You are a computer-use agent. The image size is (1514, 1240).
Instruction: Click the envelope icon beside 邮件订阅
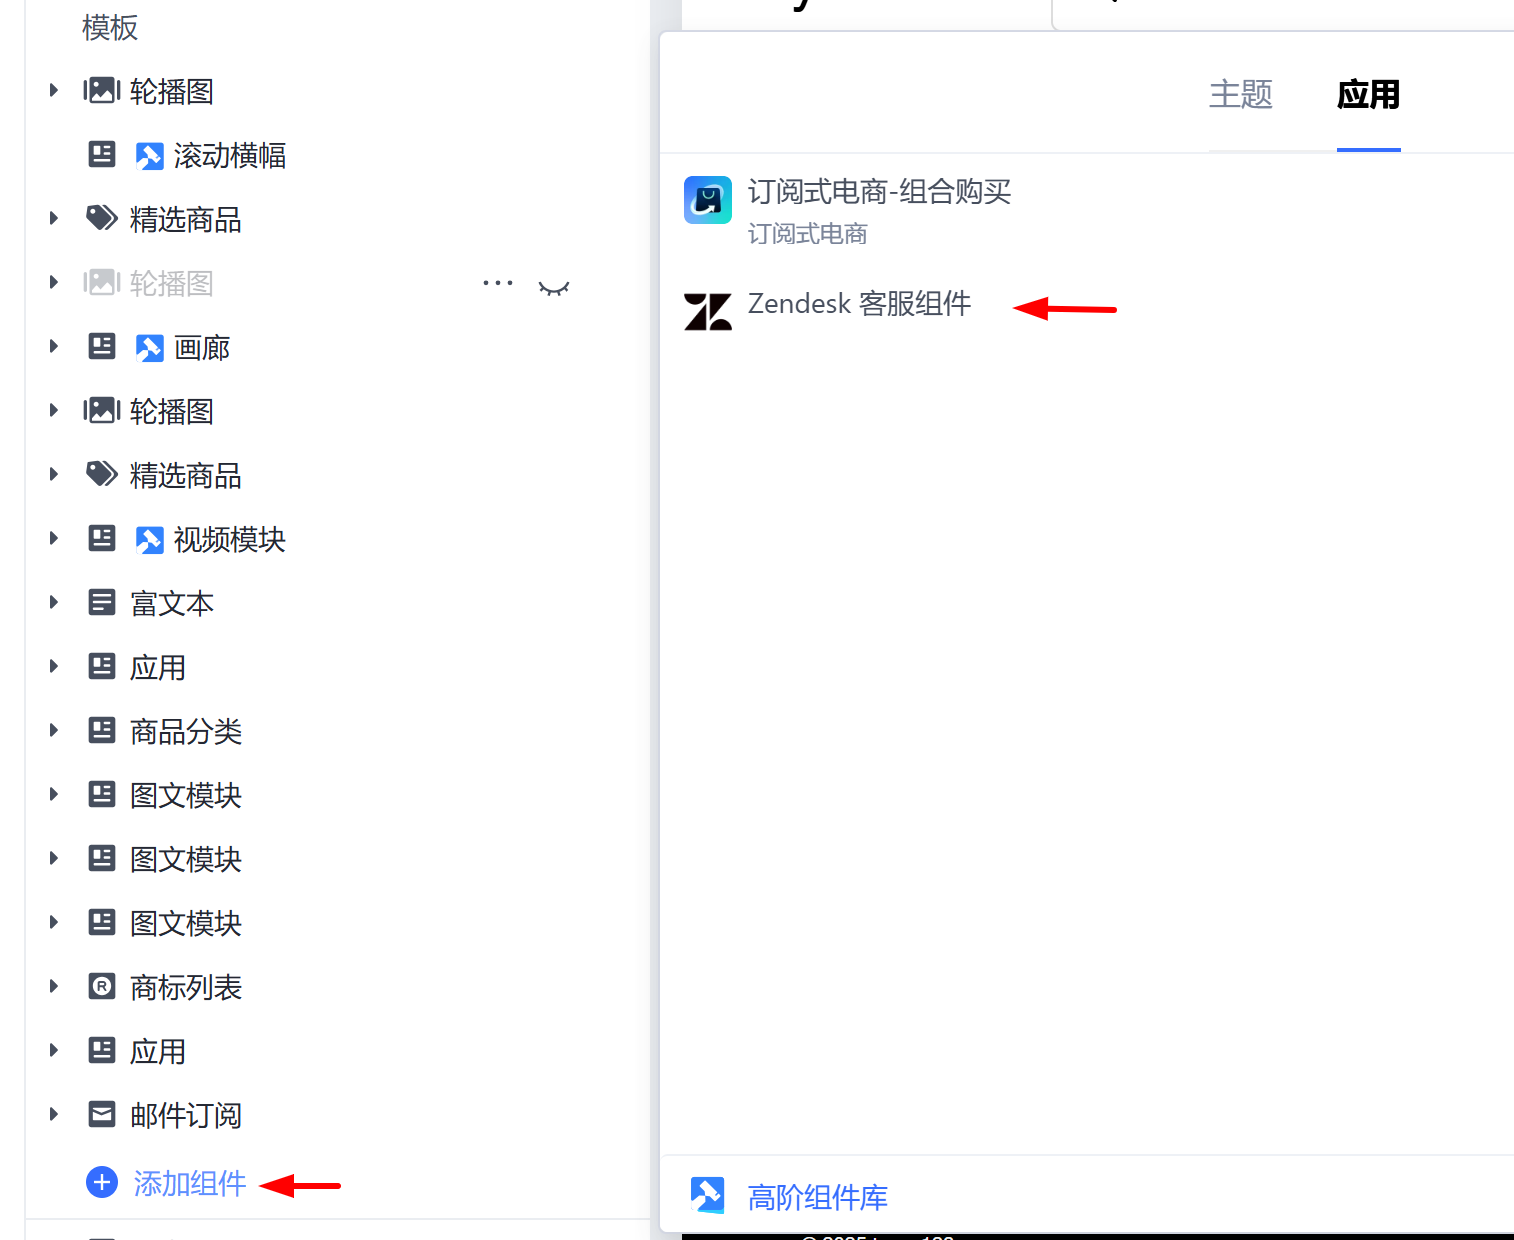102,1114
